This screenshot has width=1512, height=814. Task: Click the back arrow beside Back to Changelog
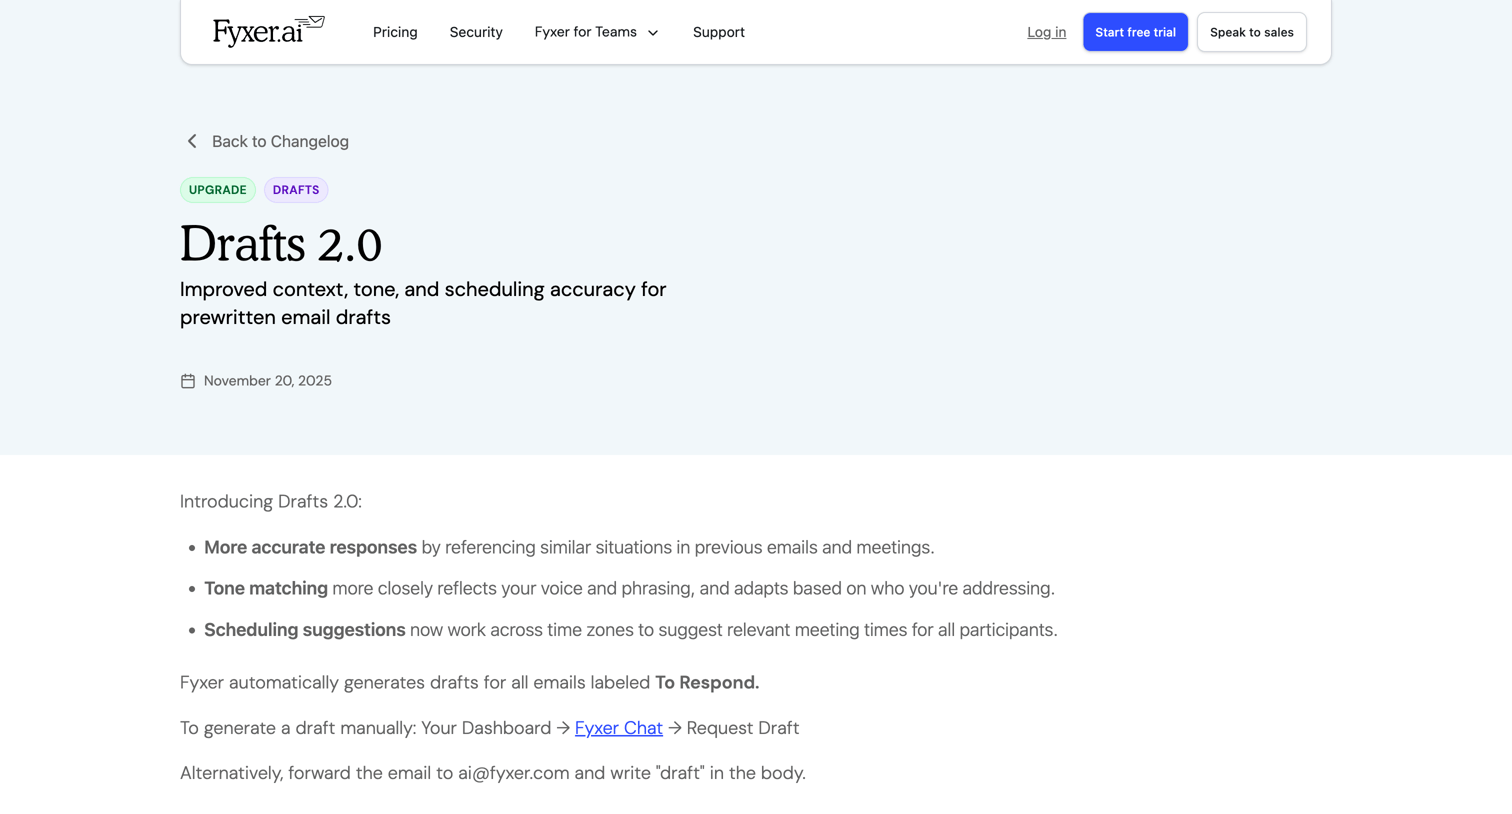[192, 141]
